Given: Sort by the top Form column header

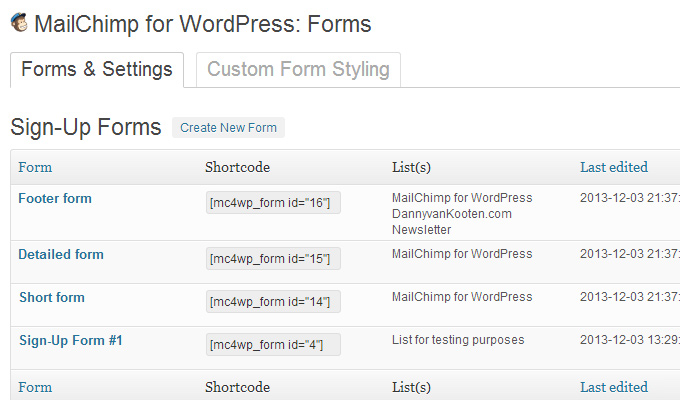Looking at the screenshot, I should click(x=35, y=167).
